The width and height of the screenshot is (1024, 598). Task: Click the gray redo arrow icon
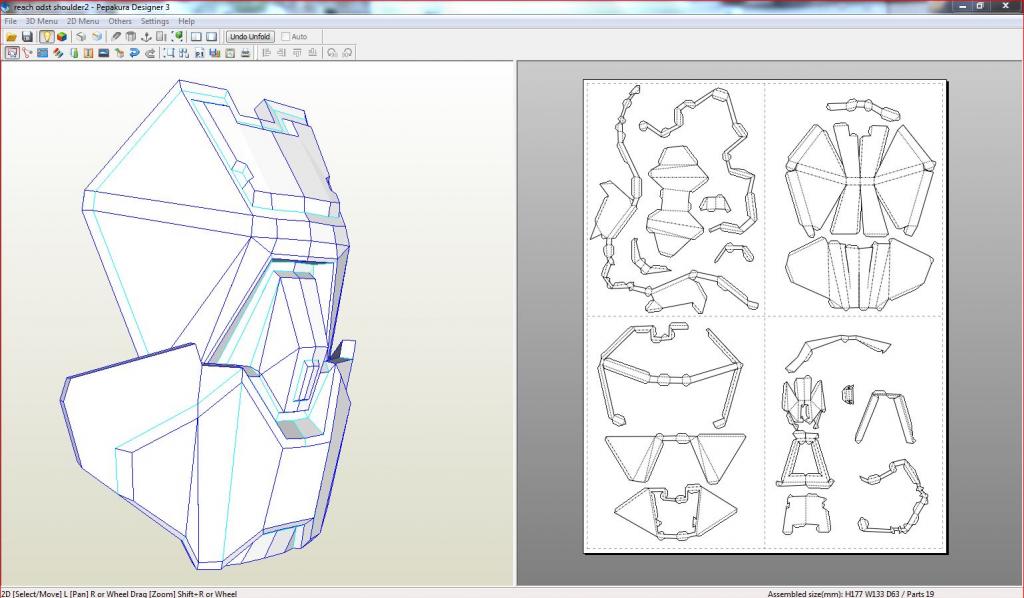point(150,53)
